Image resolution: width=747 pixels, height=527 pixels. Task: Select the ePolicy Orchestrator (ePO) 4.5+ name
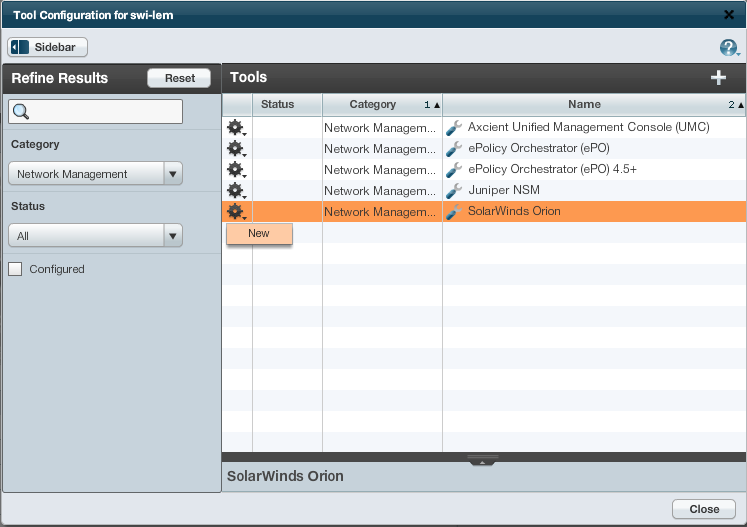click(x=552, y=169)
